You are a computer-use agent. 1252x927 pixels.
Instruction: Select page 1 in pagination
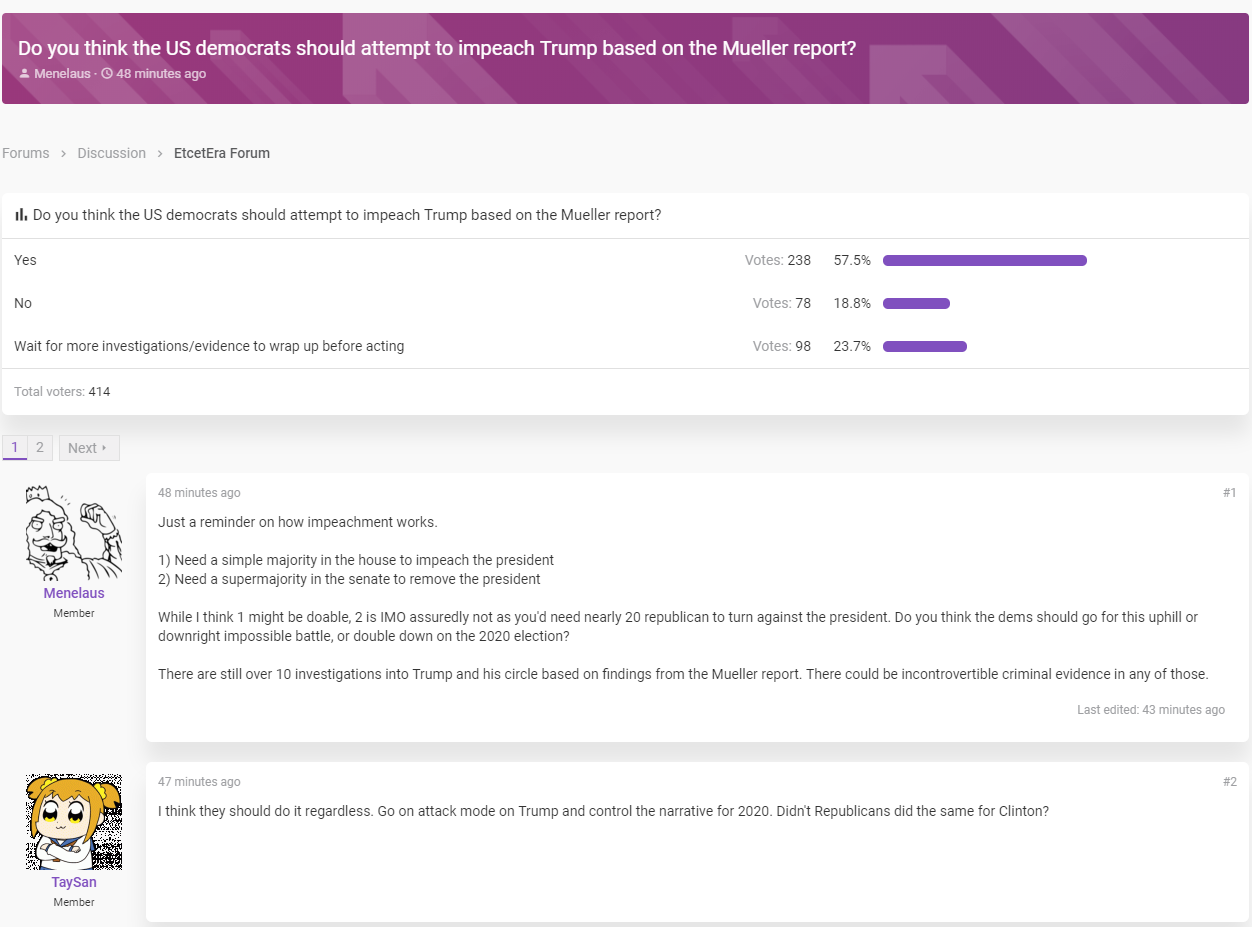coord(14,448)
